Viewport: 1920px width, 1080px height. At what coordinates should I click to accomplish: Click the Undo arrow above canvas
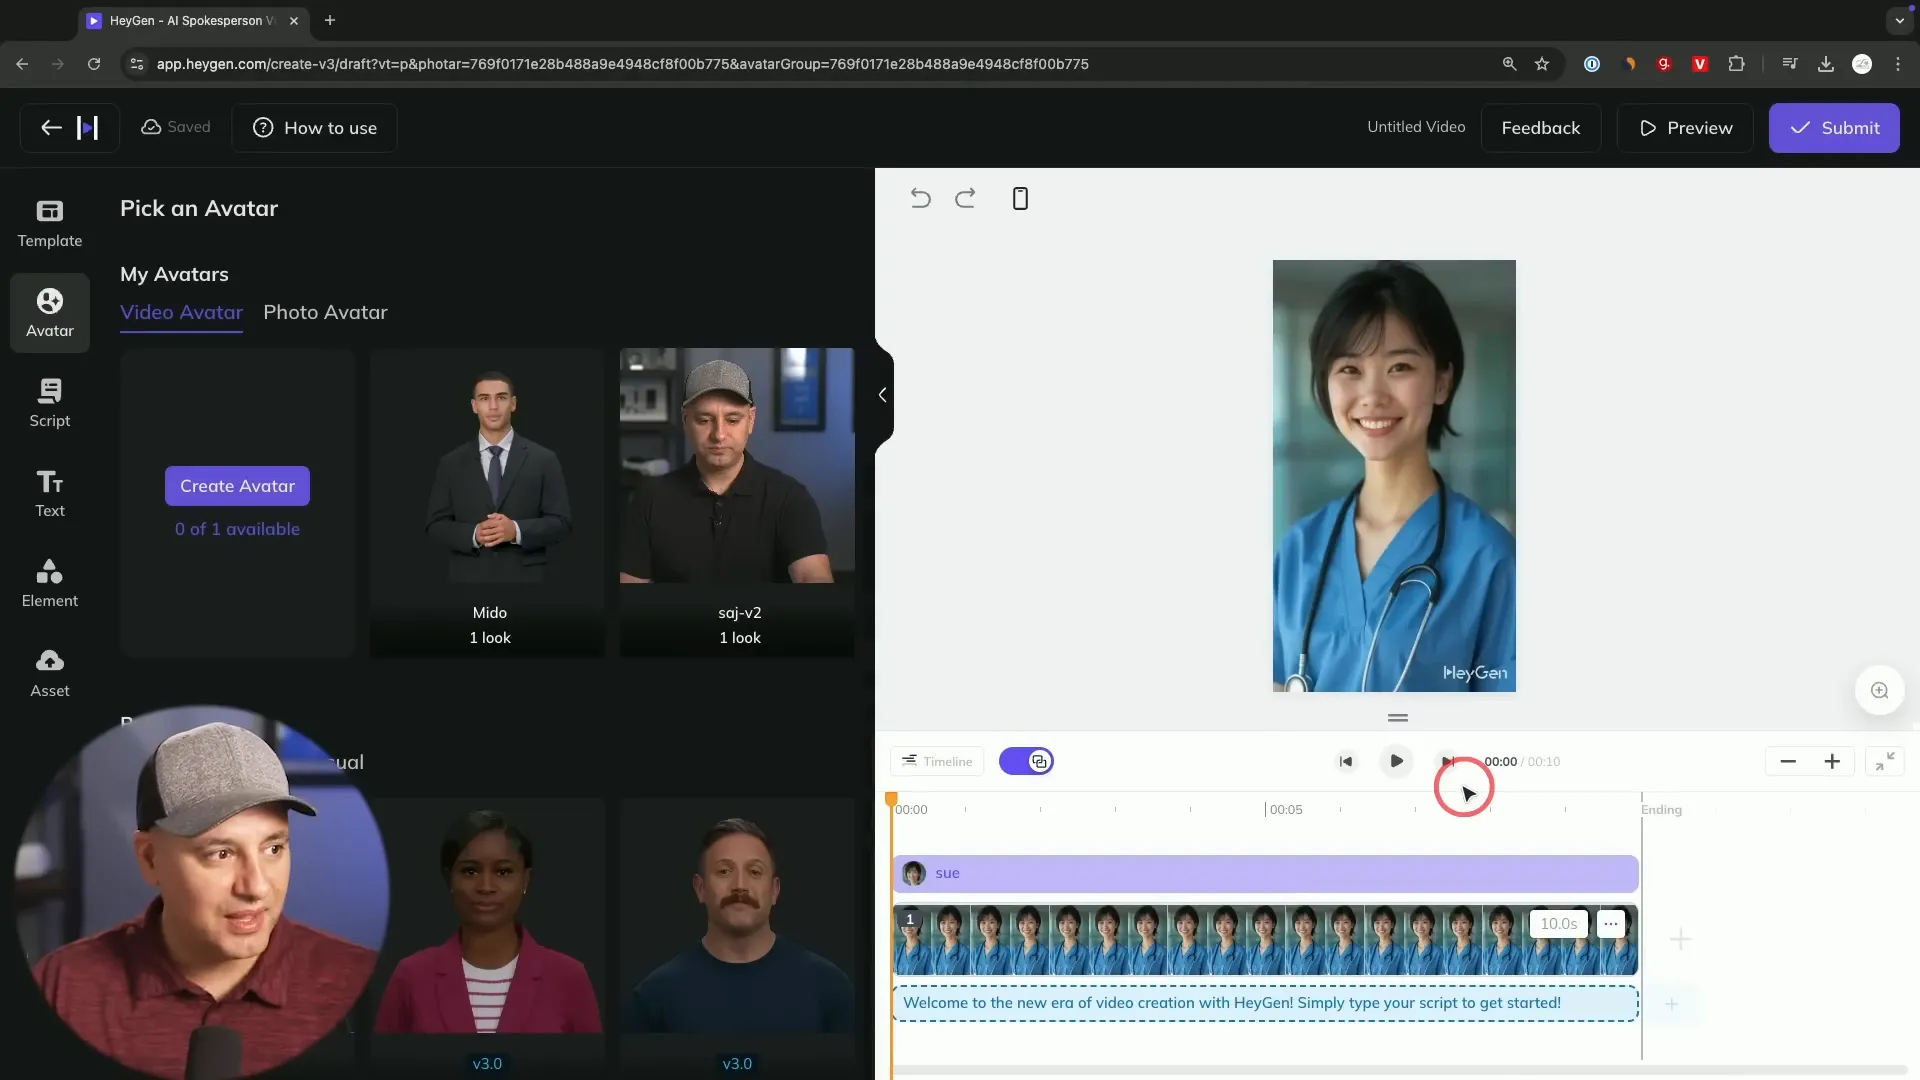[920, 198]
